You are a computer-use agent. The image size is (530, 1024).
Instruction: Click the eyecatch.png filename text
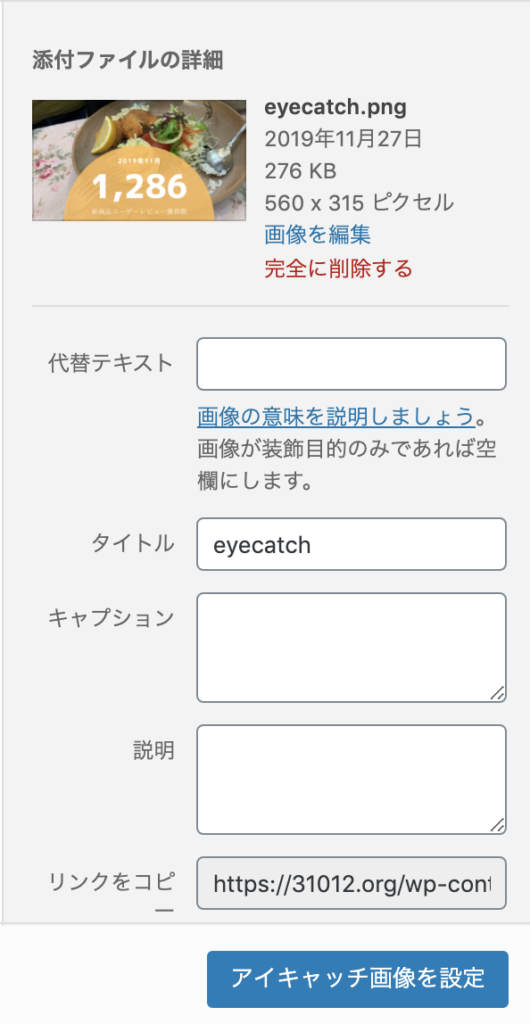[x=335, y=107]
